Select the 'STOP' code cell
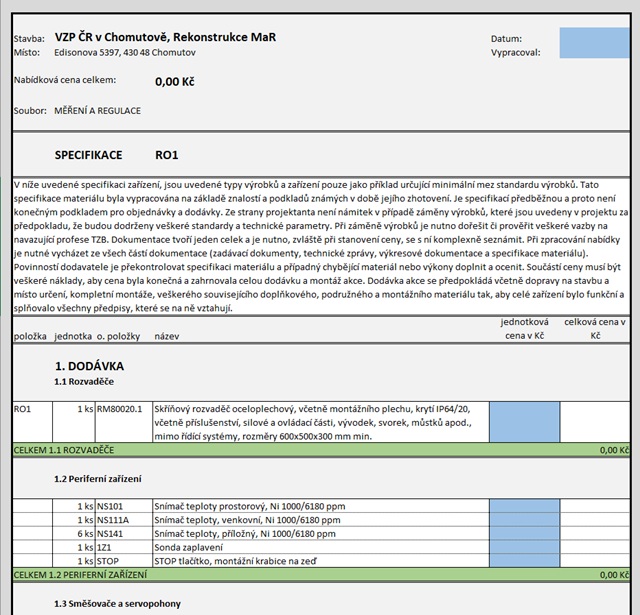 coord(124,561)
